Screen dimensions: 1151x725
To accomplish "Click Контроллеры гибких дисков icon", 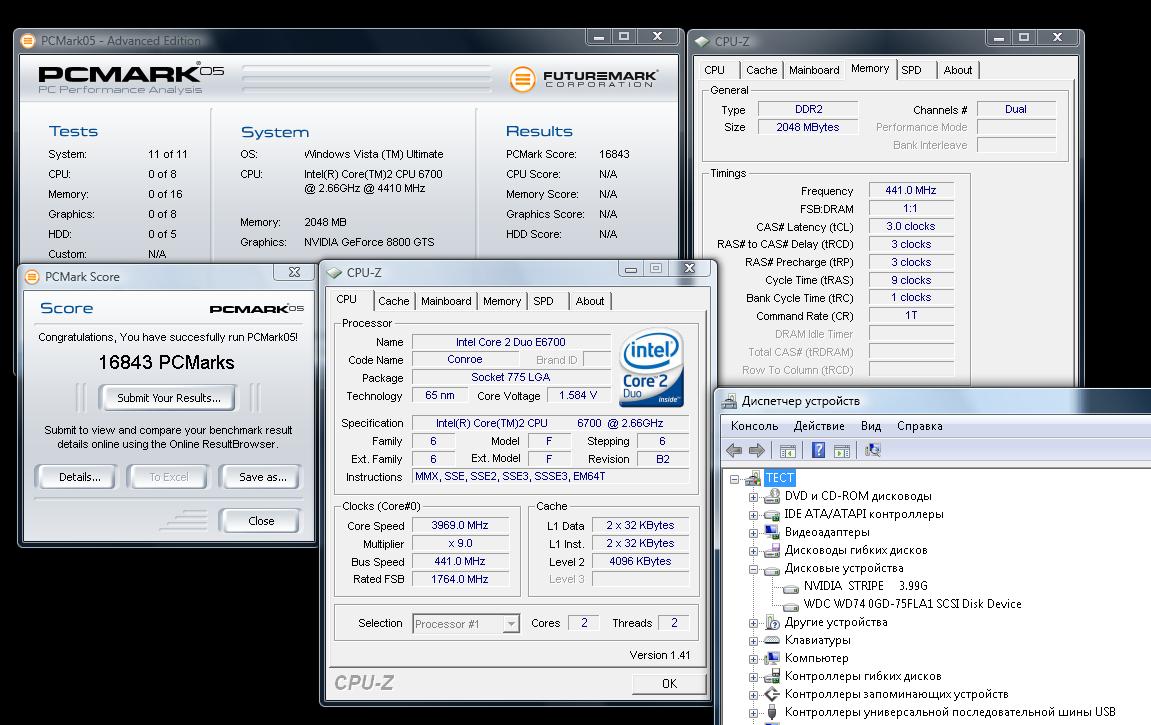I will point(771,677).
